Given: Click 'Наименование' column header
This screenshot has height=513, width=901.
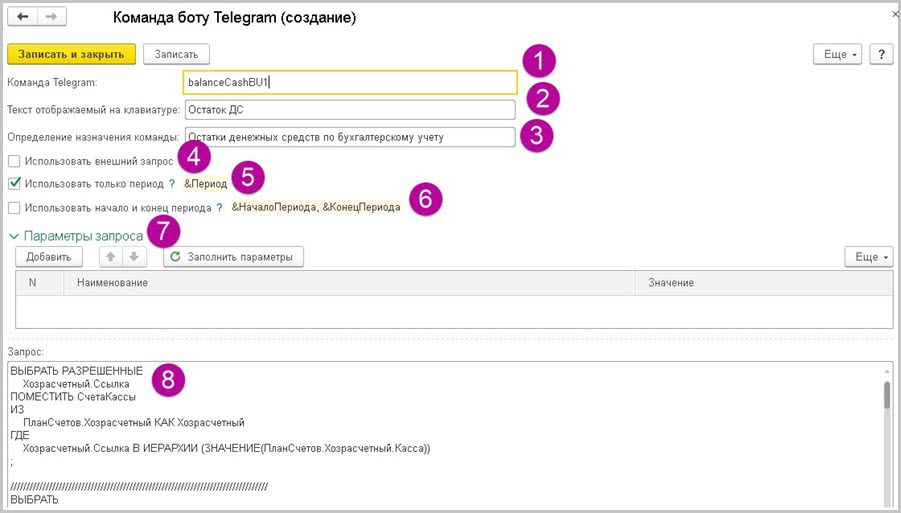Looking at the screenshot, I should tap(108, 283).
